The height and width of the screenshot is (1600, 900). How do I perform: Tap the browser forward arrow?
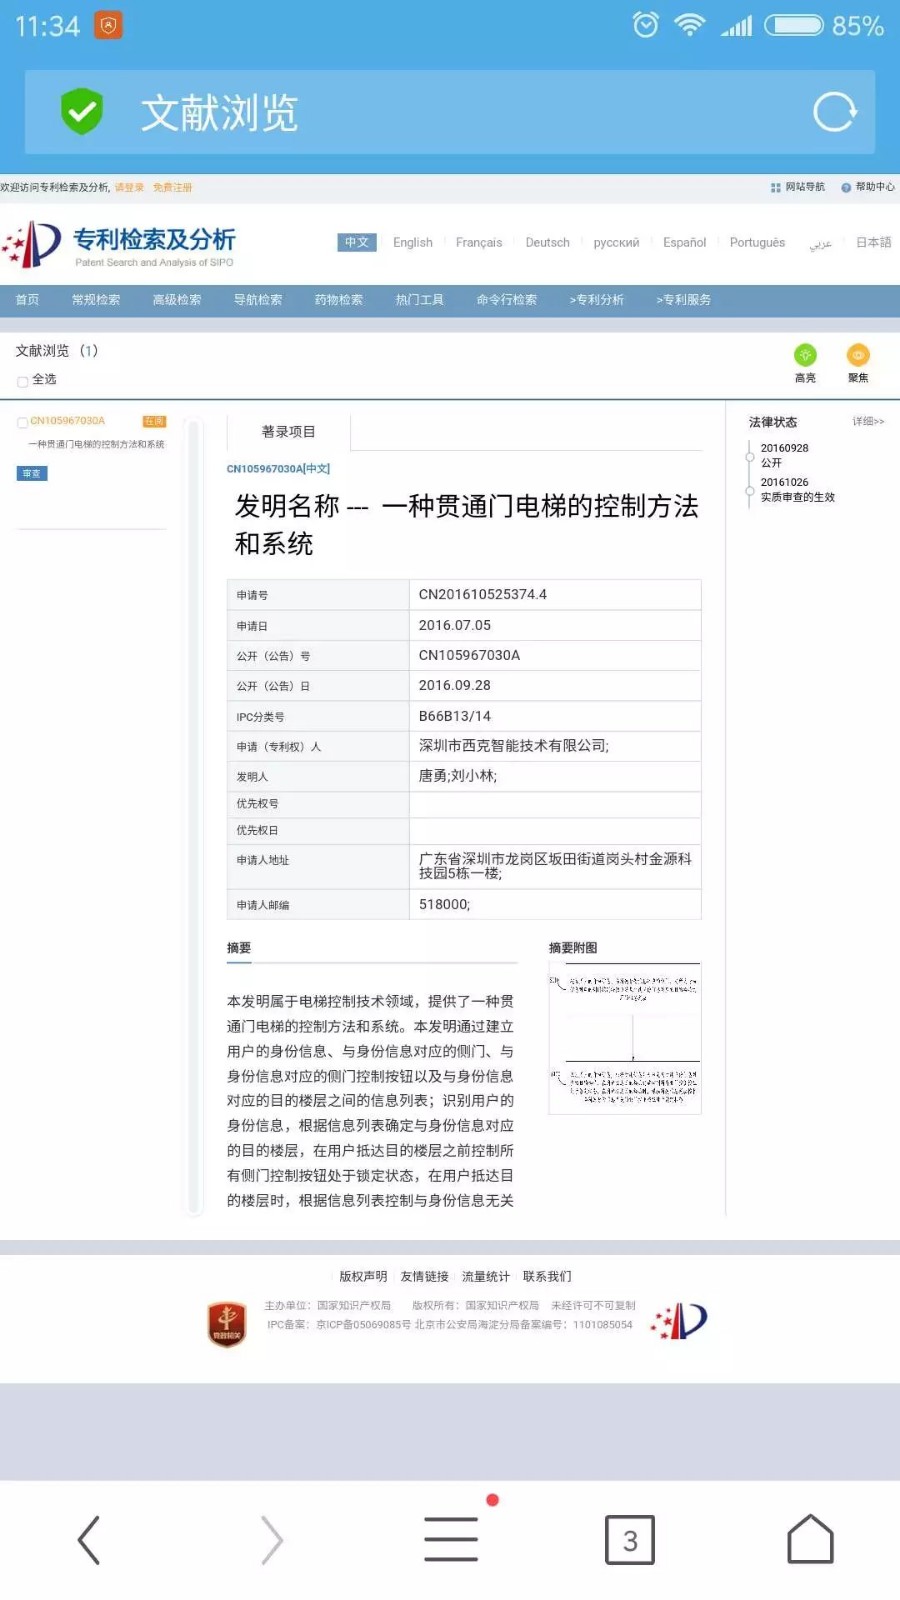pyautogui.click(x=271, y=1539)
